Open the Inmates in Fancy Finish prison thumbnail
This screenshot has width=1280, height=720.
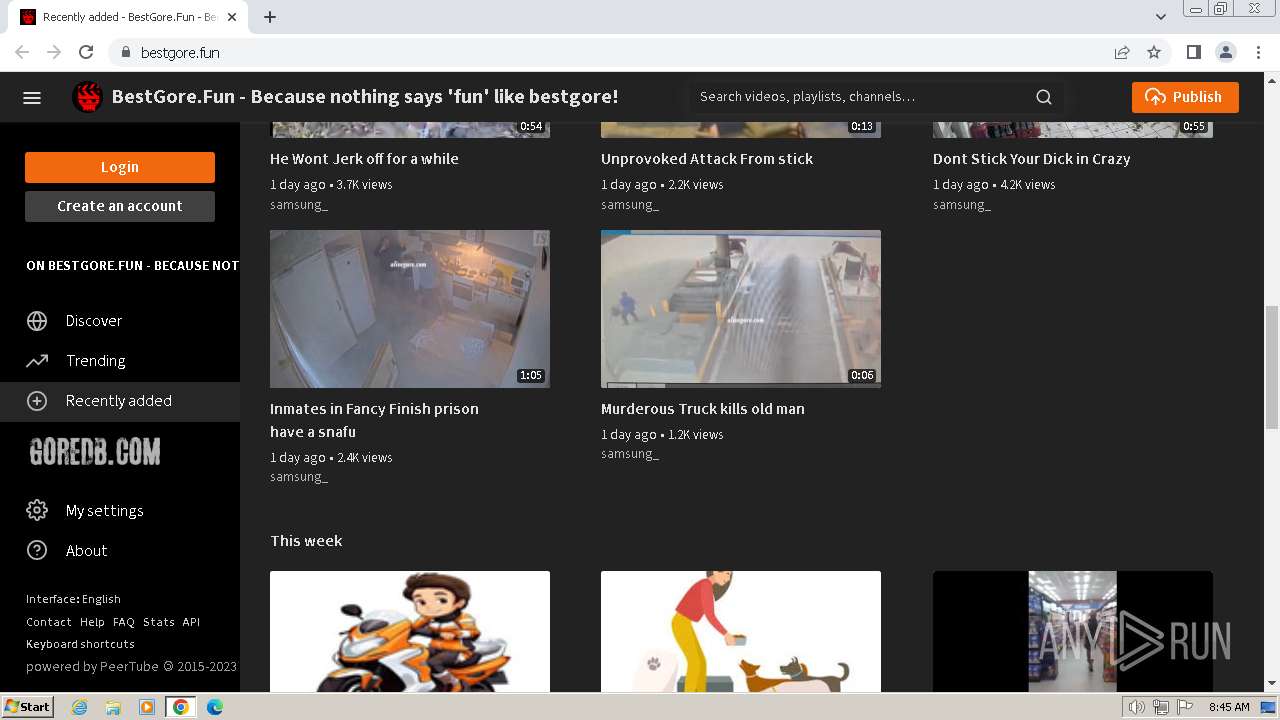(x=410, y=309)
